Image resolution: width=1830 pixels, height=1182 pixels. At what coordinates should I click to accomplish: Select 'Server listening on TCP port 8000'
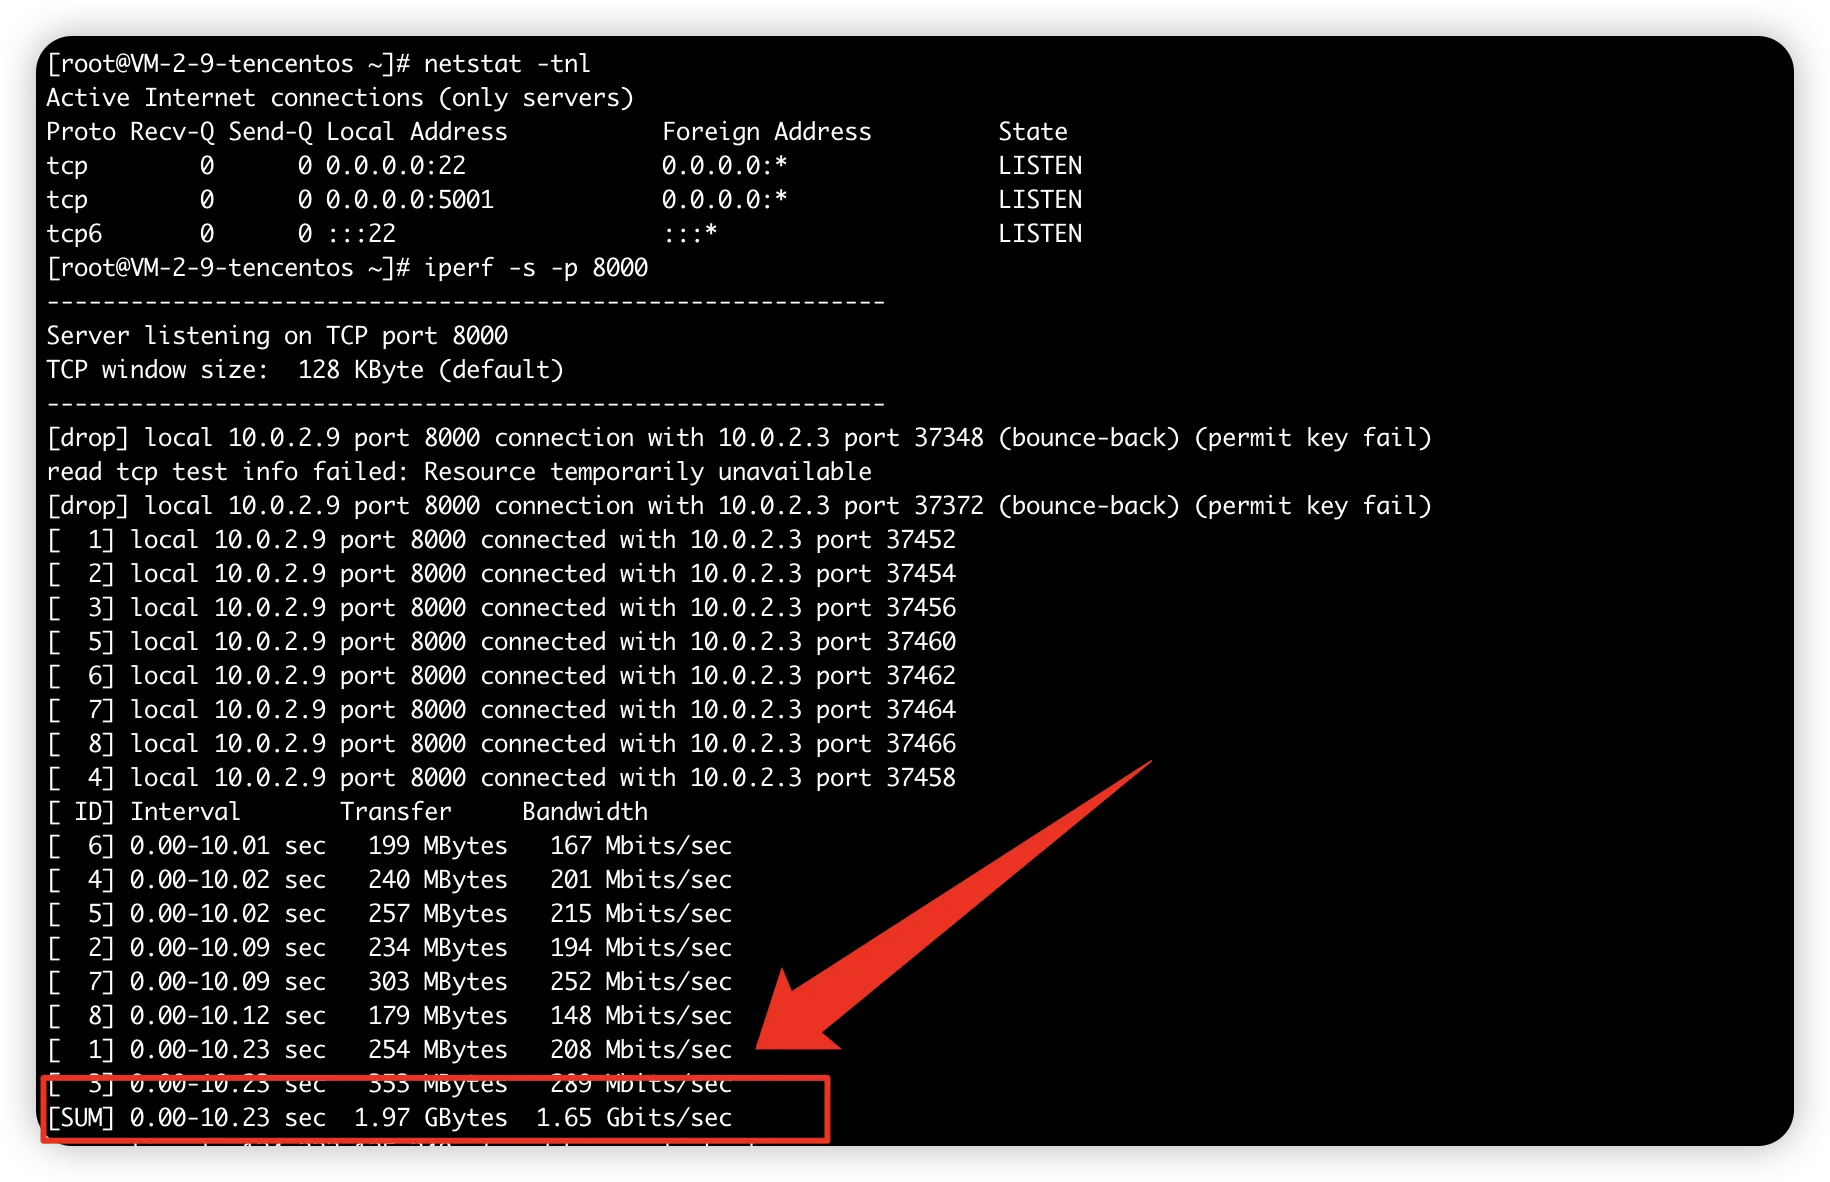point(277,336)
